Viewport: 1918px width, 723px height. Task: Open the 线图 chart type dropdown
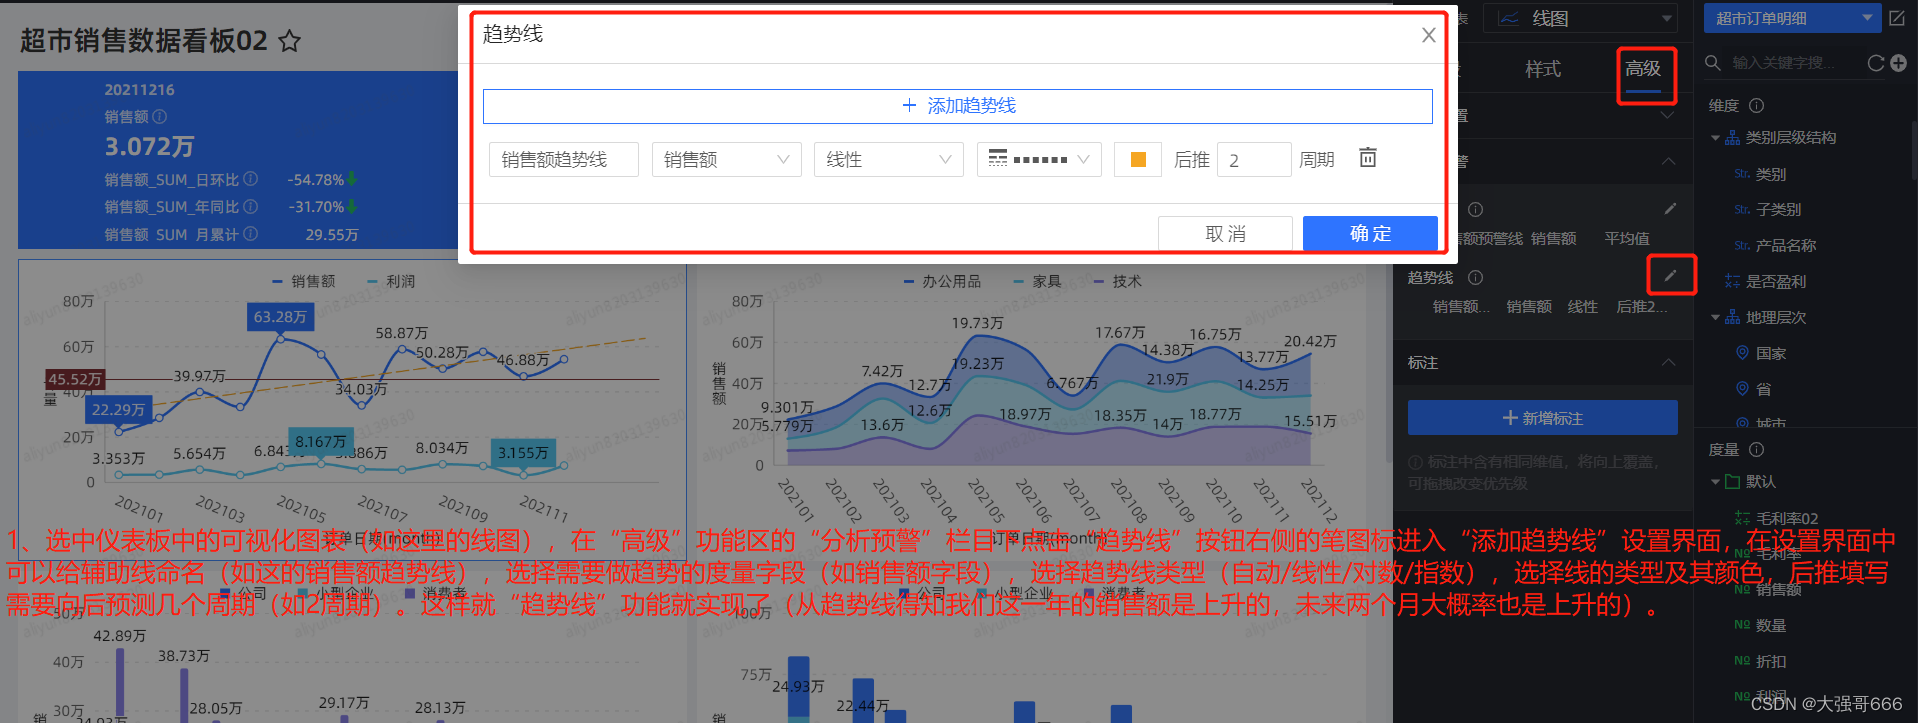1581,18
